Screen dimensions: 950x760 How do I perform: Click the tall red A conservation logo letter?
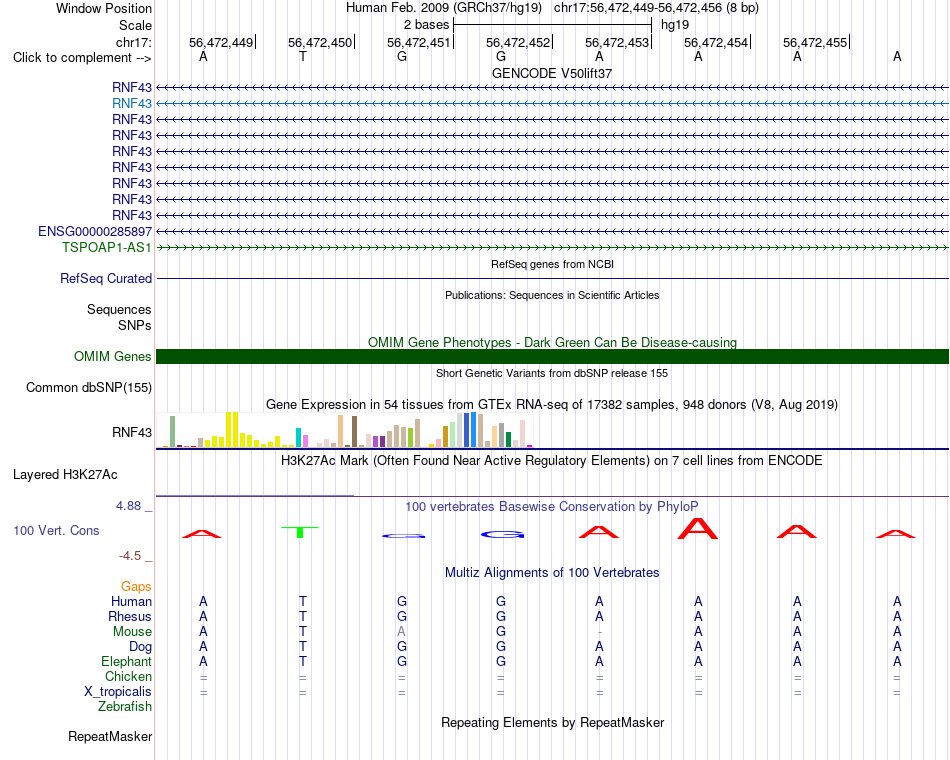coord(697,528)
